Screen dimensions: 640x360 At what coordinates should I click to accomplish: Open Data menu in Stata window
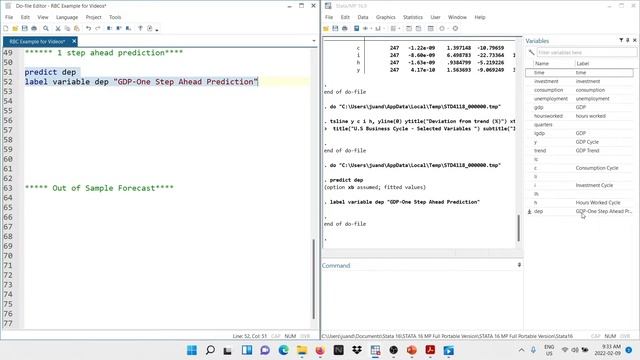pyautogui.click(x=363, y=17)
